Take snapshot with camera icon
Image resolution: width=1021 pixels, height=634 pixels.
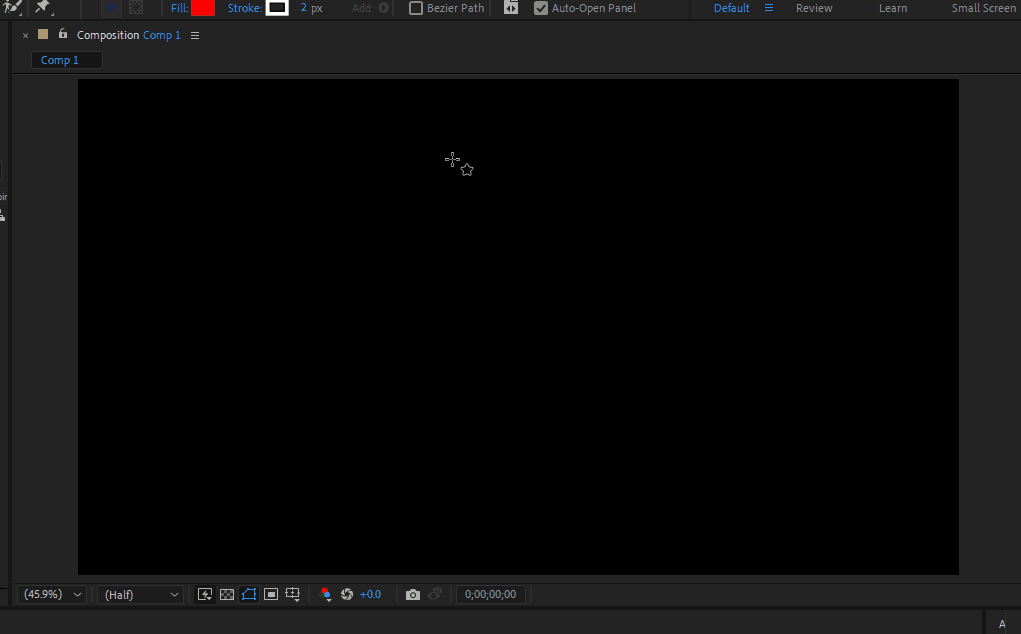[413, 594]
